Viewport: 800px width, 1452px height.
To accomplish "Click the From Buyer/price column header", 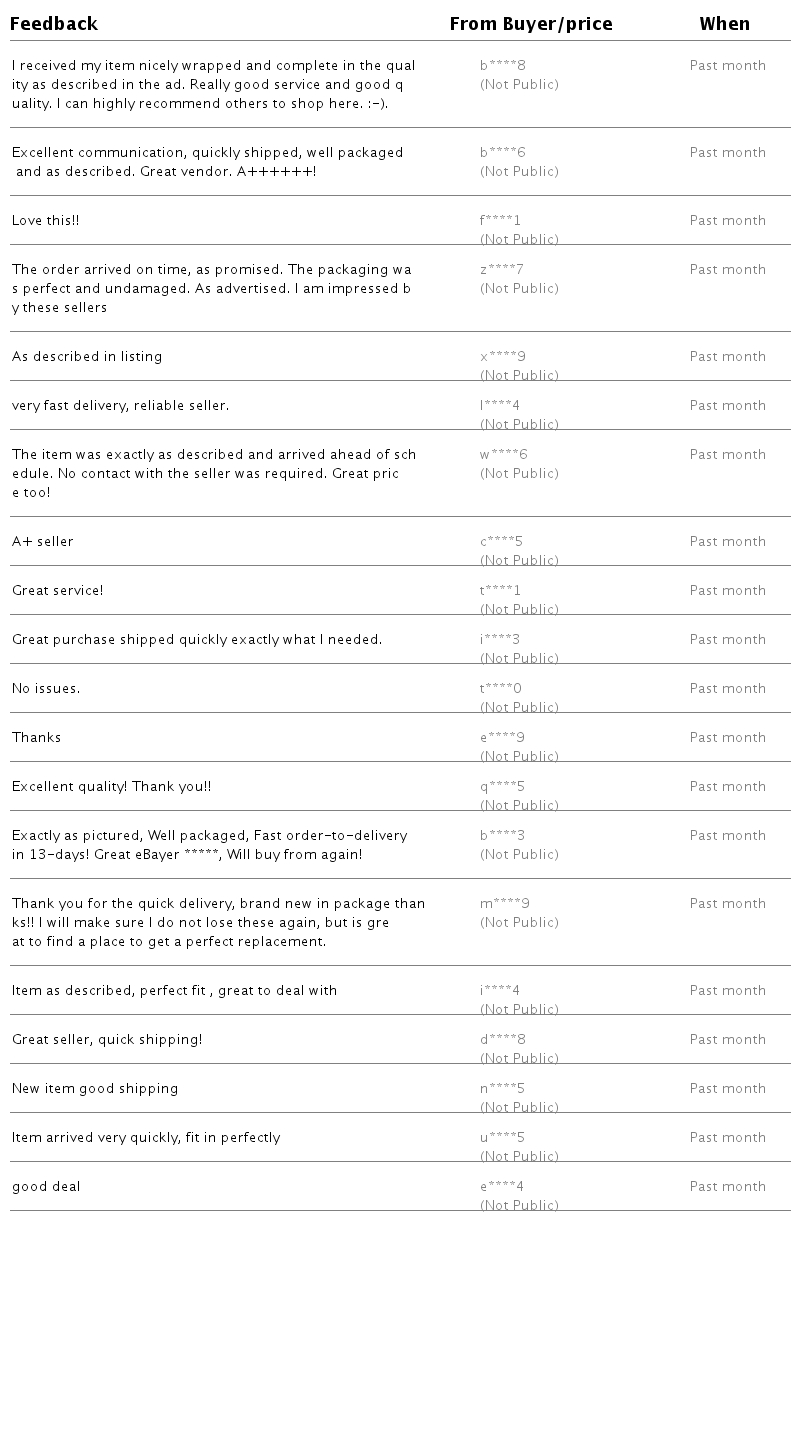I will (x=531, y=24).
